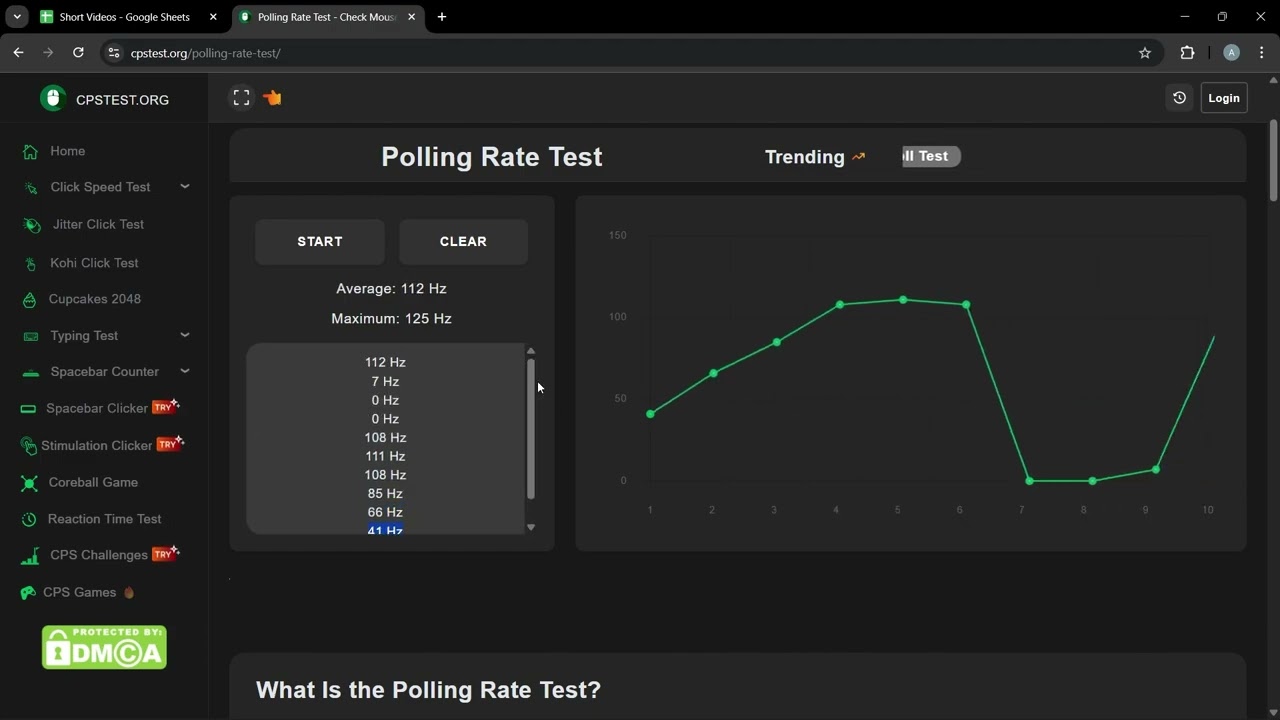Click the Average: 112 Hz text

pos(391,288)
